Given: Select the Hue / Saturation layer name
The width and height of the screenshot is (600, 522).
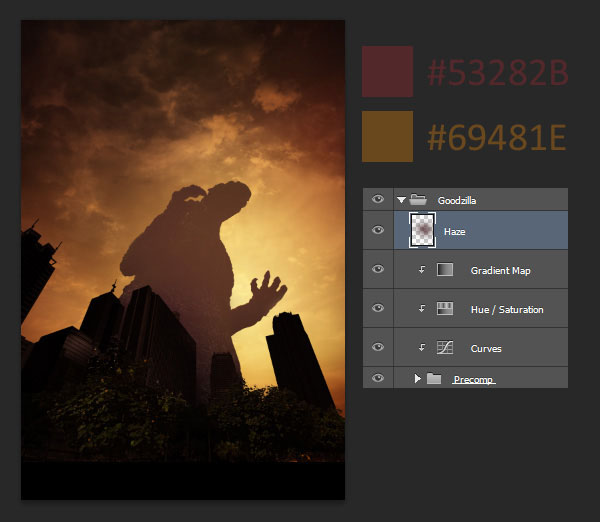Looking at the screenshot, I should tap(507, 310).
